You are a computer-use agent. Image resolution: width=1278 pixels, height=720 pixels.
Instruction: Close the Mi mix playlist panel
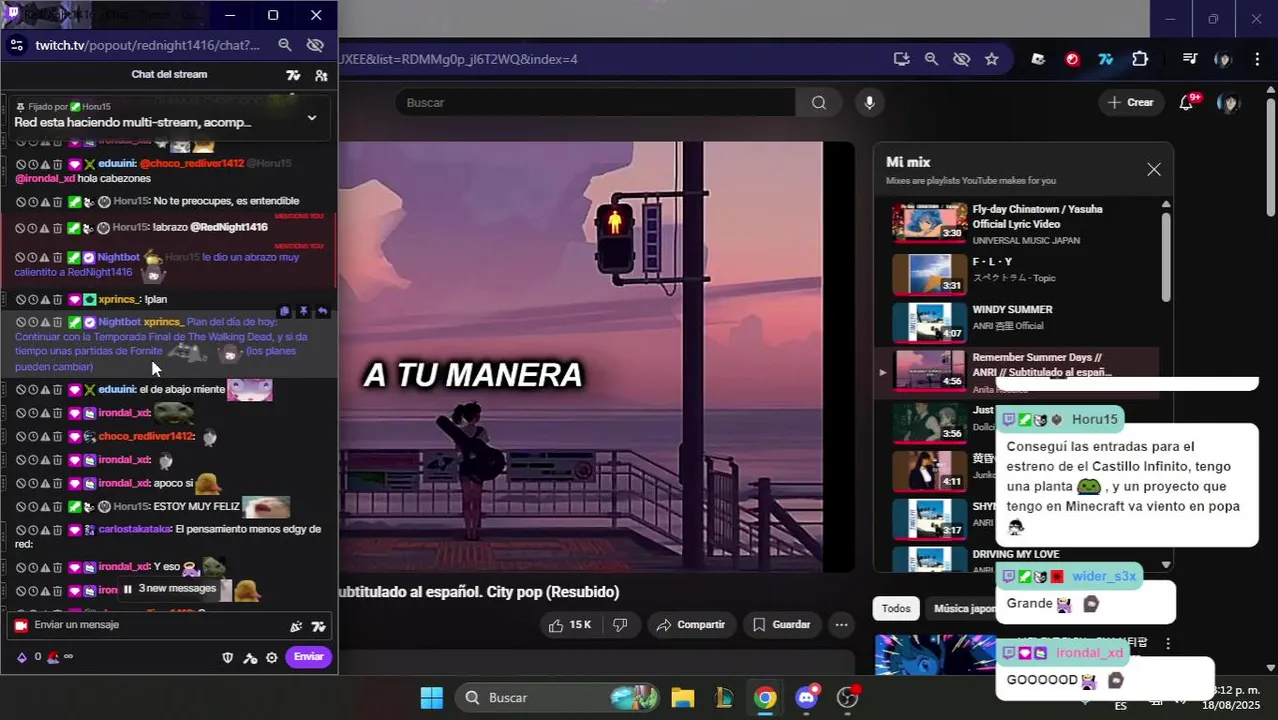[1154, 170]
